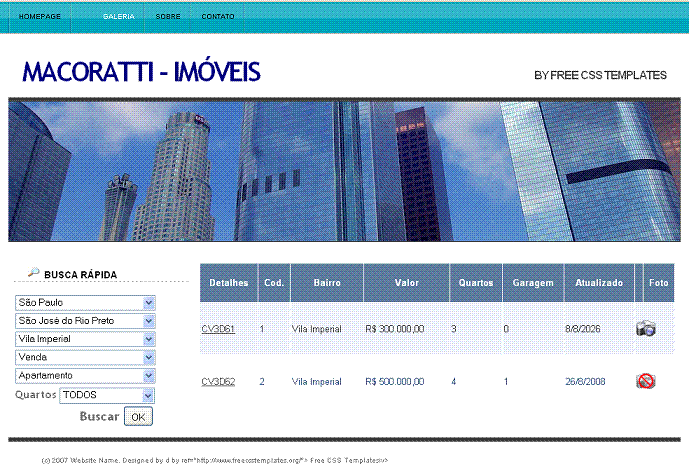This screenshot has height=469, width=689.
Task: Select the Sobre menu item
Action: click(x=168, y=17)
